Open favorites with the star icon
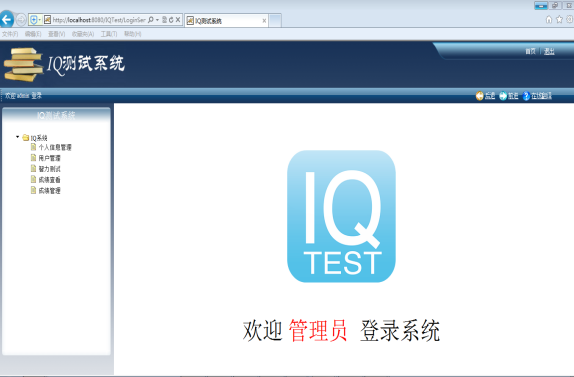 (x=559, y=19)
